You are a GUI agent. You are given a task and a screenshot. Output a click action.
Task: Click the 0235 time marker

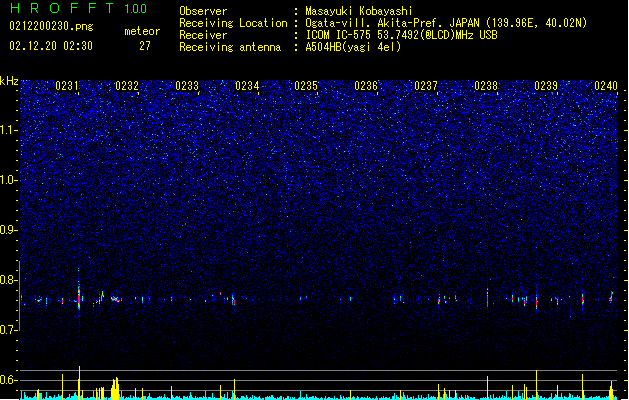pos(306,86)
